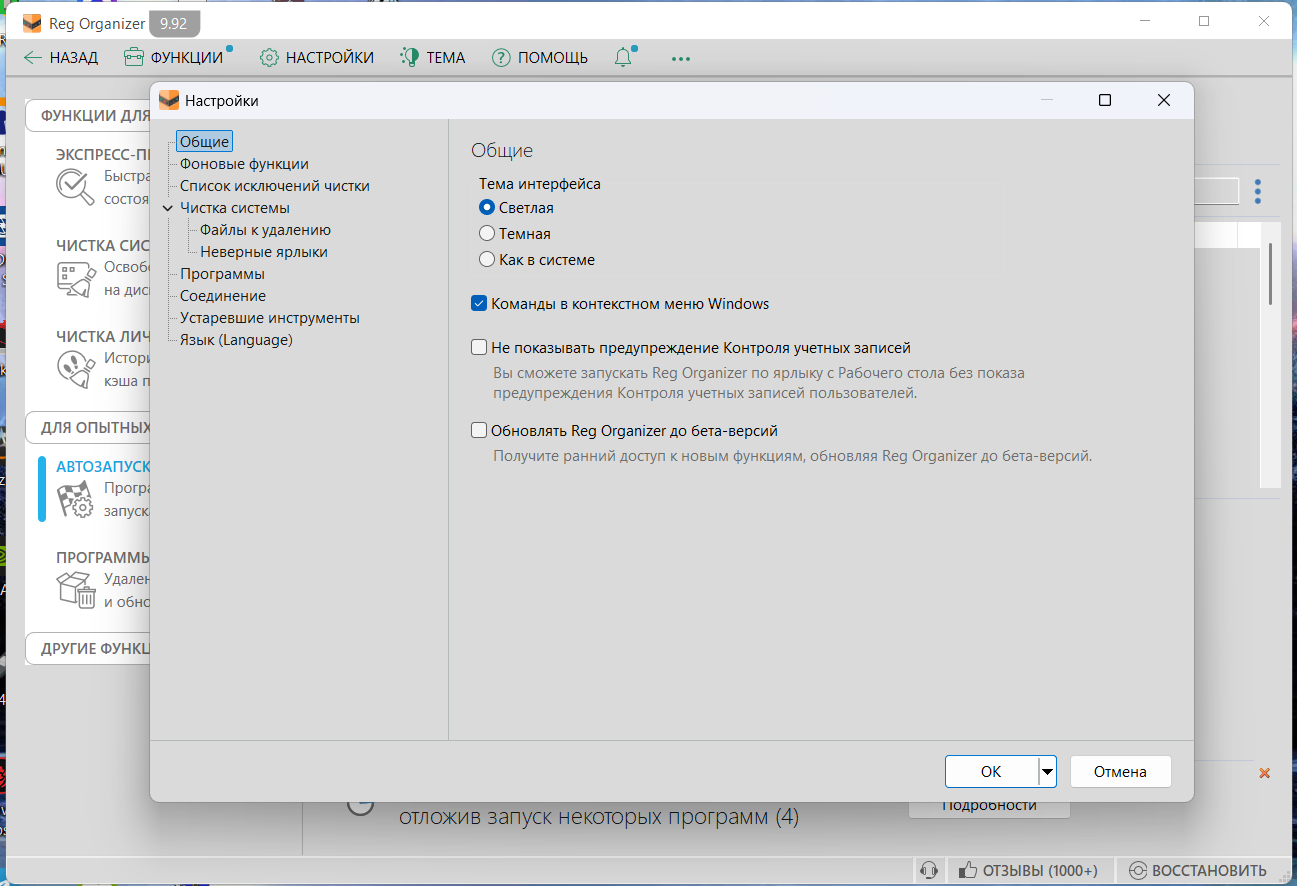1297x886 pixels.
Task: Collapse the Чистка системы tree node
Action: click(x=167, y=208)
